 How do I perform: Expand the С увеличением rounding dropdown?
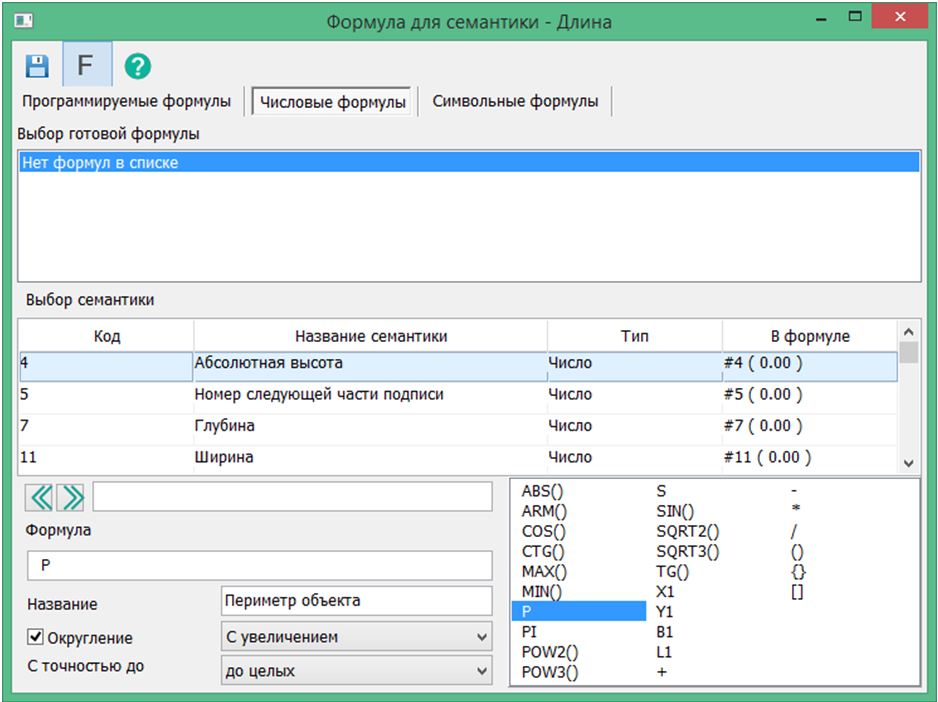[356, 636]
